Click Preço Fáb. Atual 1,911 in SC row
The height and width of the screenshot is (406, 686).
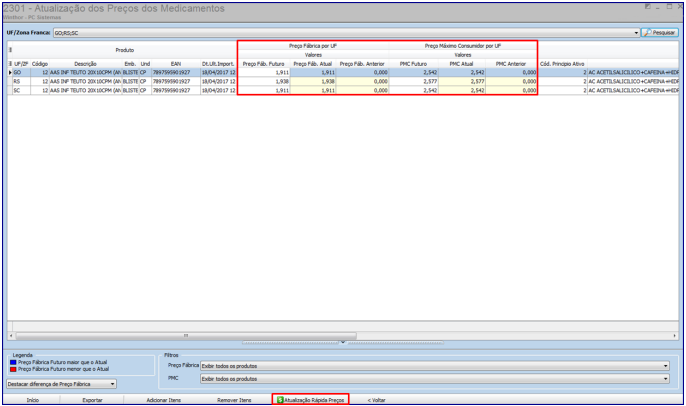(313, 91)
